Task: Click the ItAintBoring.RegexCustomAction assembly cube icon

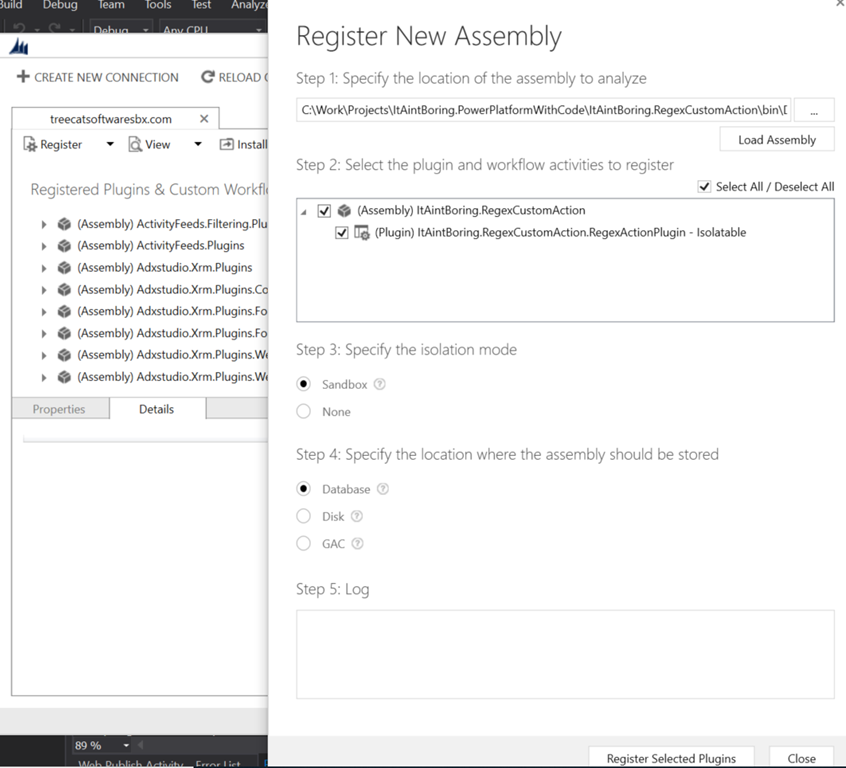Action: point(344,210)
